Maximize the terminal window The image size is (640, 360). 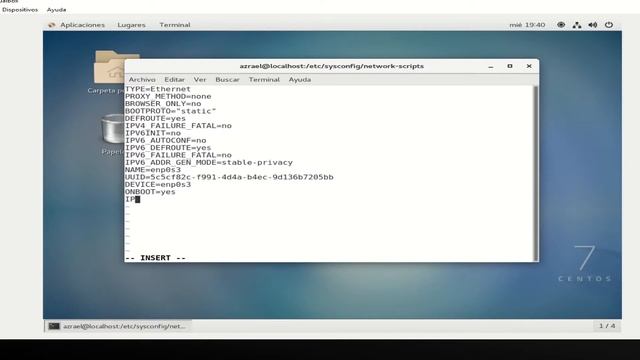pyautogui.click(x=509, y=66)
